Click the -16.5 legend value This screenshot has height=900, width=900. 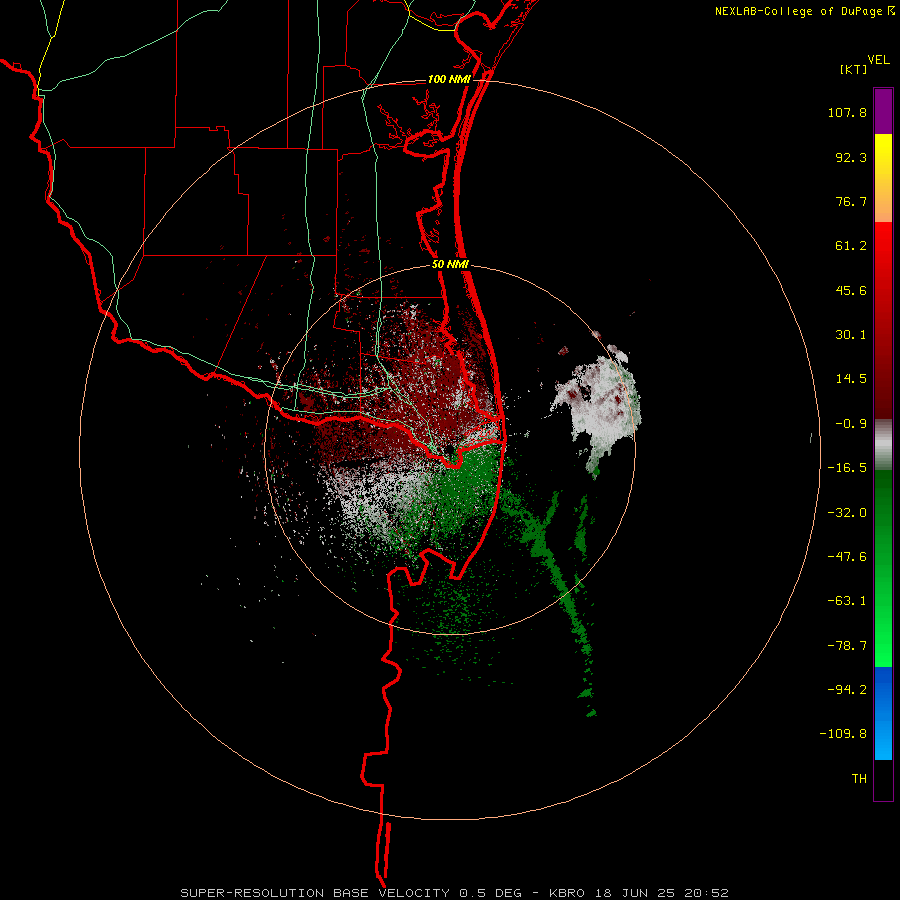click(x=847, y=468)
